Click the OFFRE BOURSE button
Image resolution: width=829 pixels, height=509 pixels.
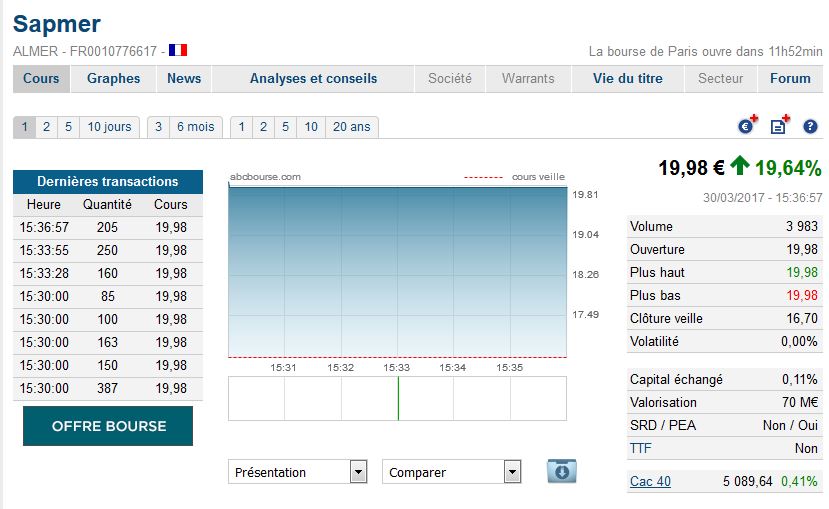(x=108, y=426)
